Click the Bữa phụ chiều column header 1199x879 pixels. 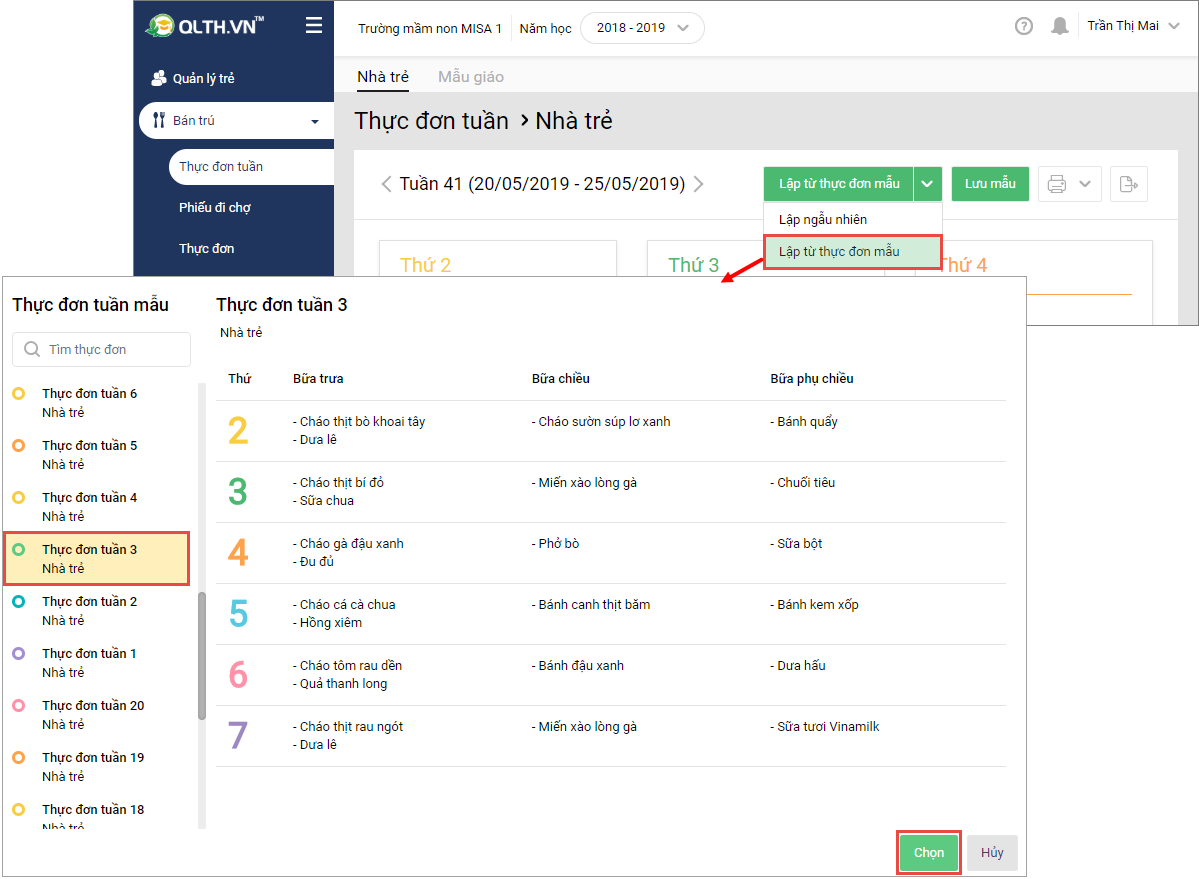point(812,379)
